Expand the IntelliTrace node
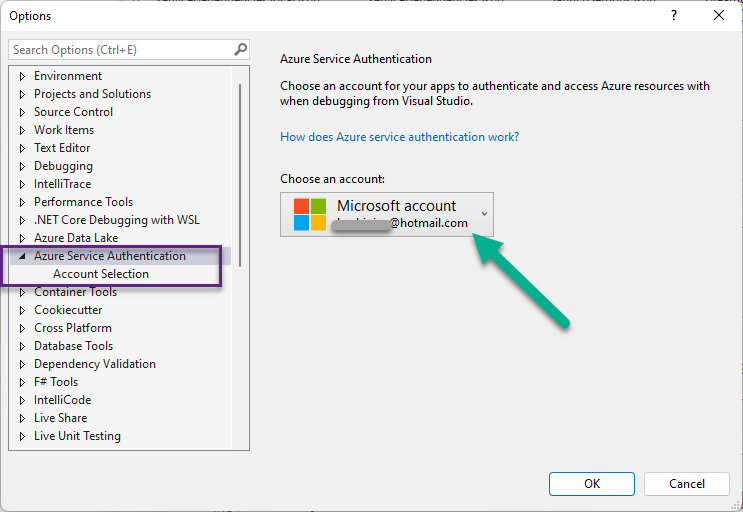The width and height of the screenshot is (743, 512). point(22,184)
